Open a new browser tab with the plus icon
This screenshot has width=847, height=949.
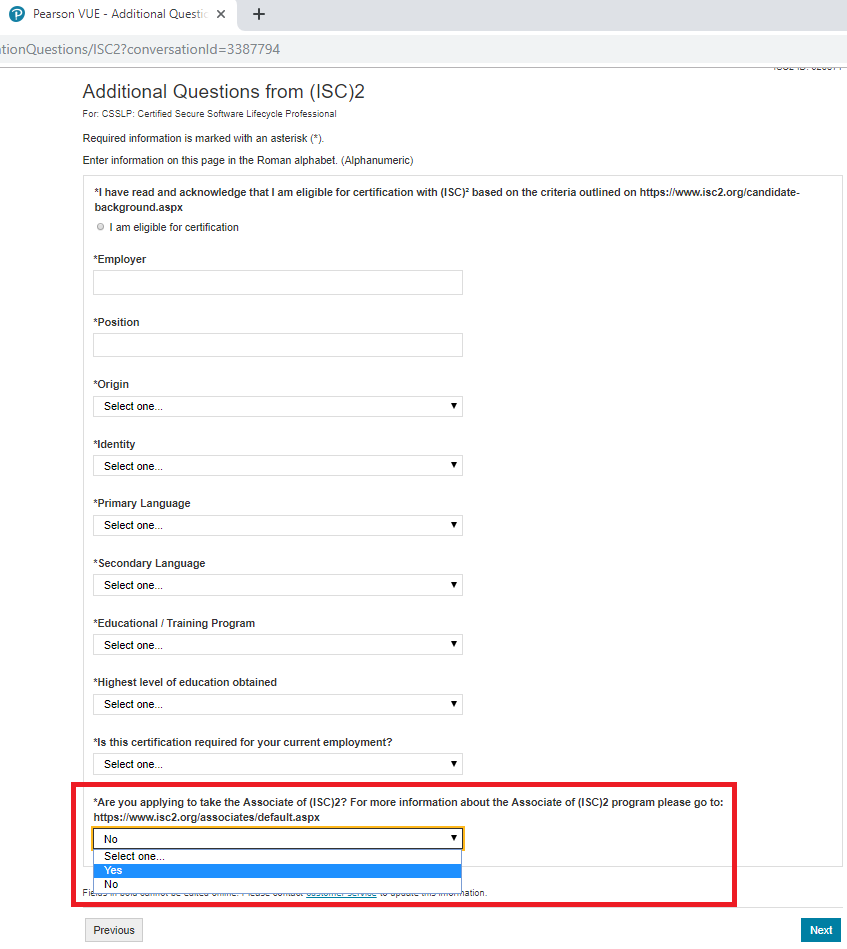tap(258, 14)
